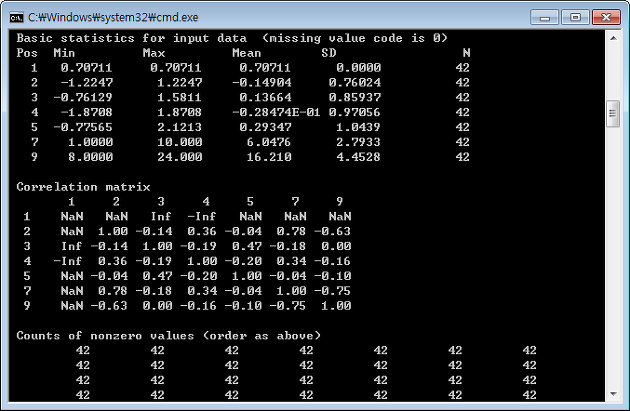The height and width of the screenshot is (411, 630).
Task: Click the 'Correlation matrix' heading
Action: tap(83, 187)
